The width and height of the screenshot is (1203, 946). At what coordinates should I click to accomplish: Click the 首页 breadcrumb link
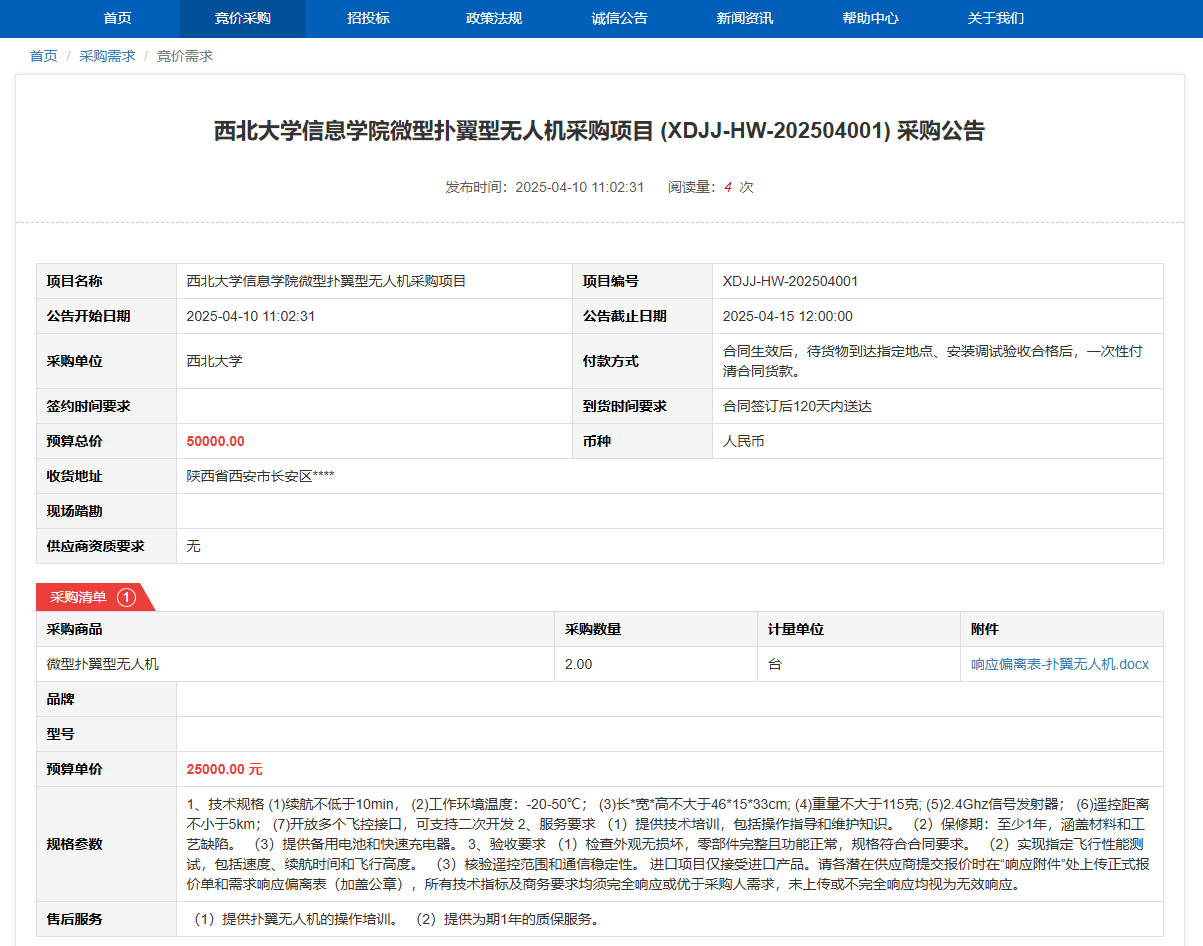pos(44,56)
